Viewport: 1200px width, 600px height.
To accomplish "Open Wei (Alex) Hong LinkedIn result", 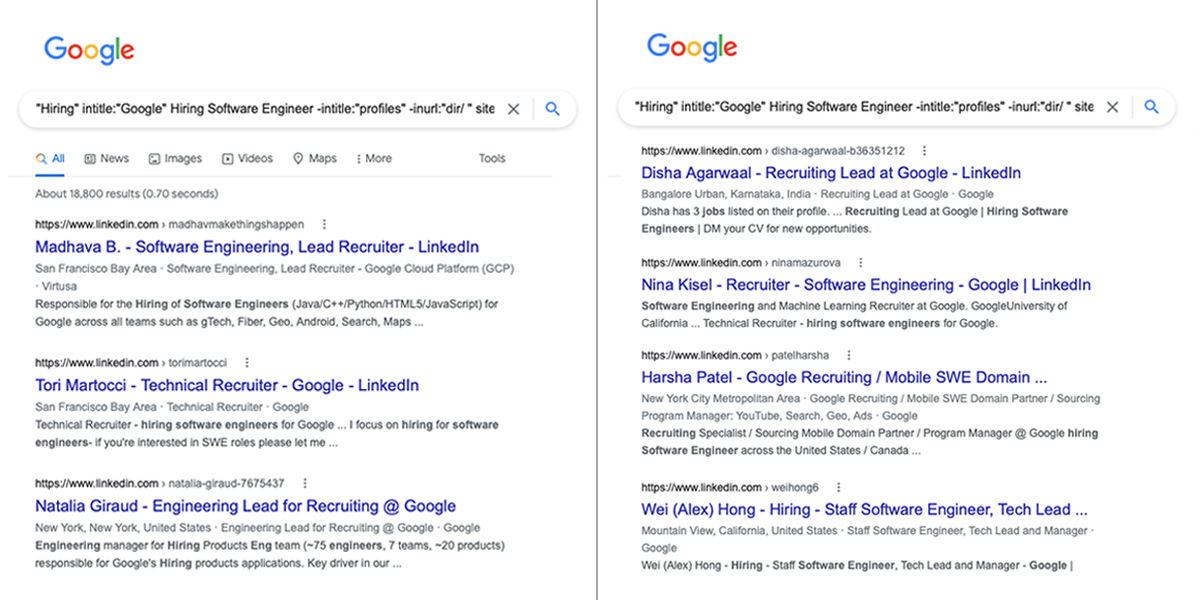I will coord(864,509).
